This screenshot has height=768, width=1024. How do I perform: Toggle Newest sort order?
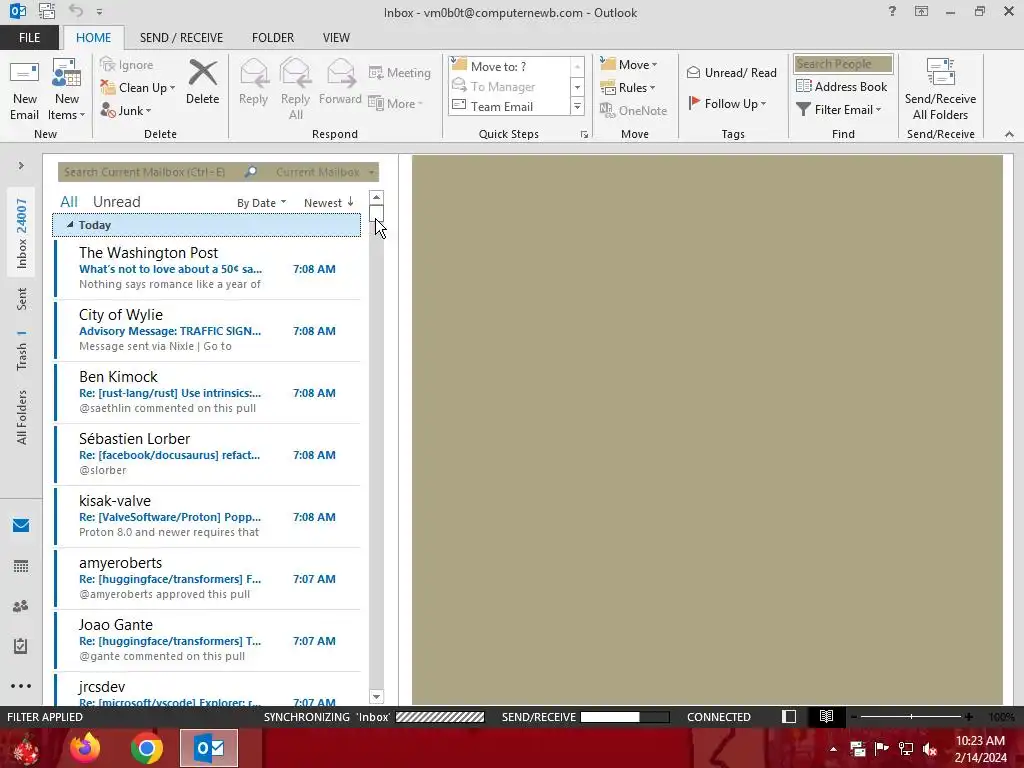click(328, 202)
